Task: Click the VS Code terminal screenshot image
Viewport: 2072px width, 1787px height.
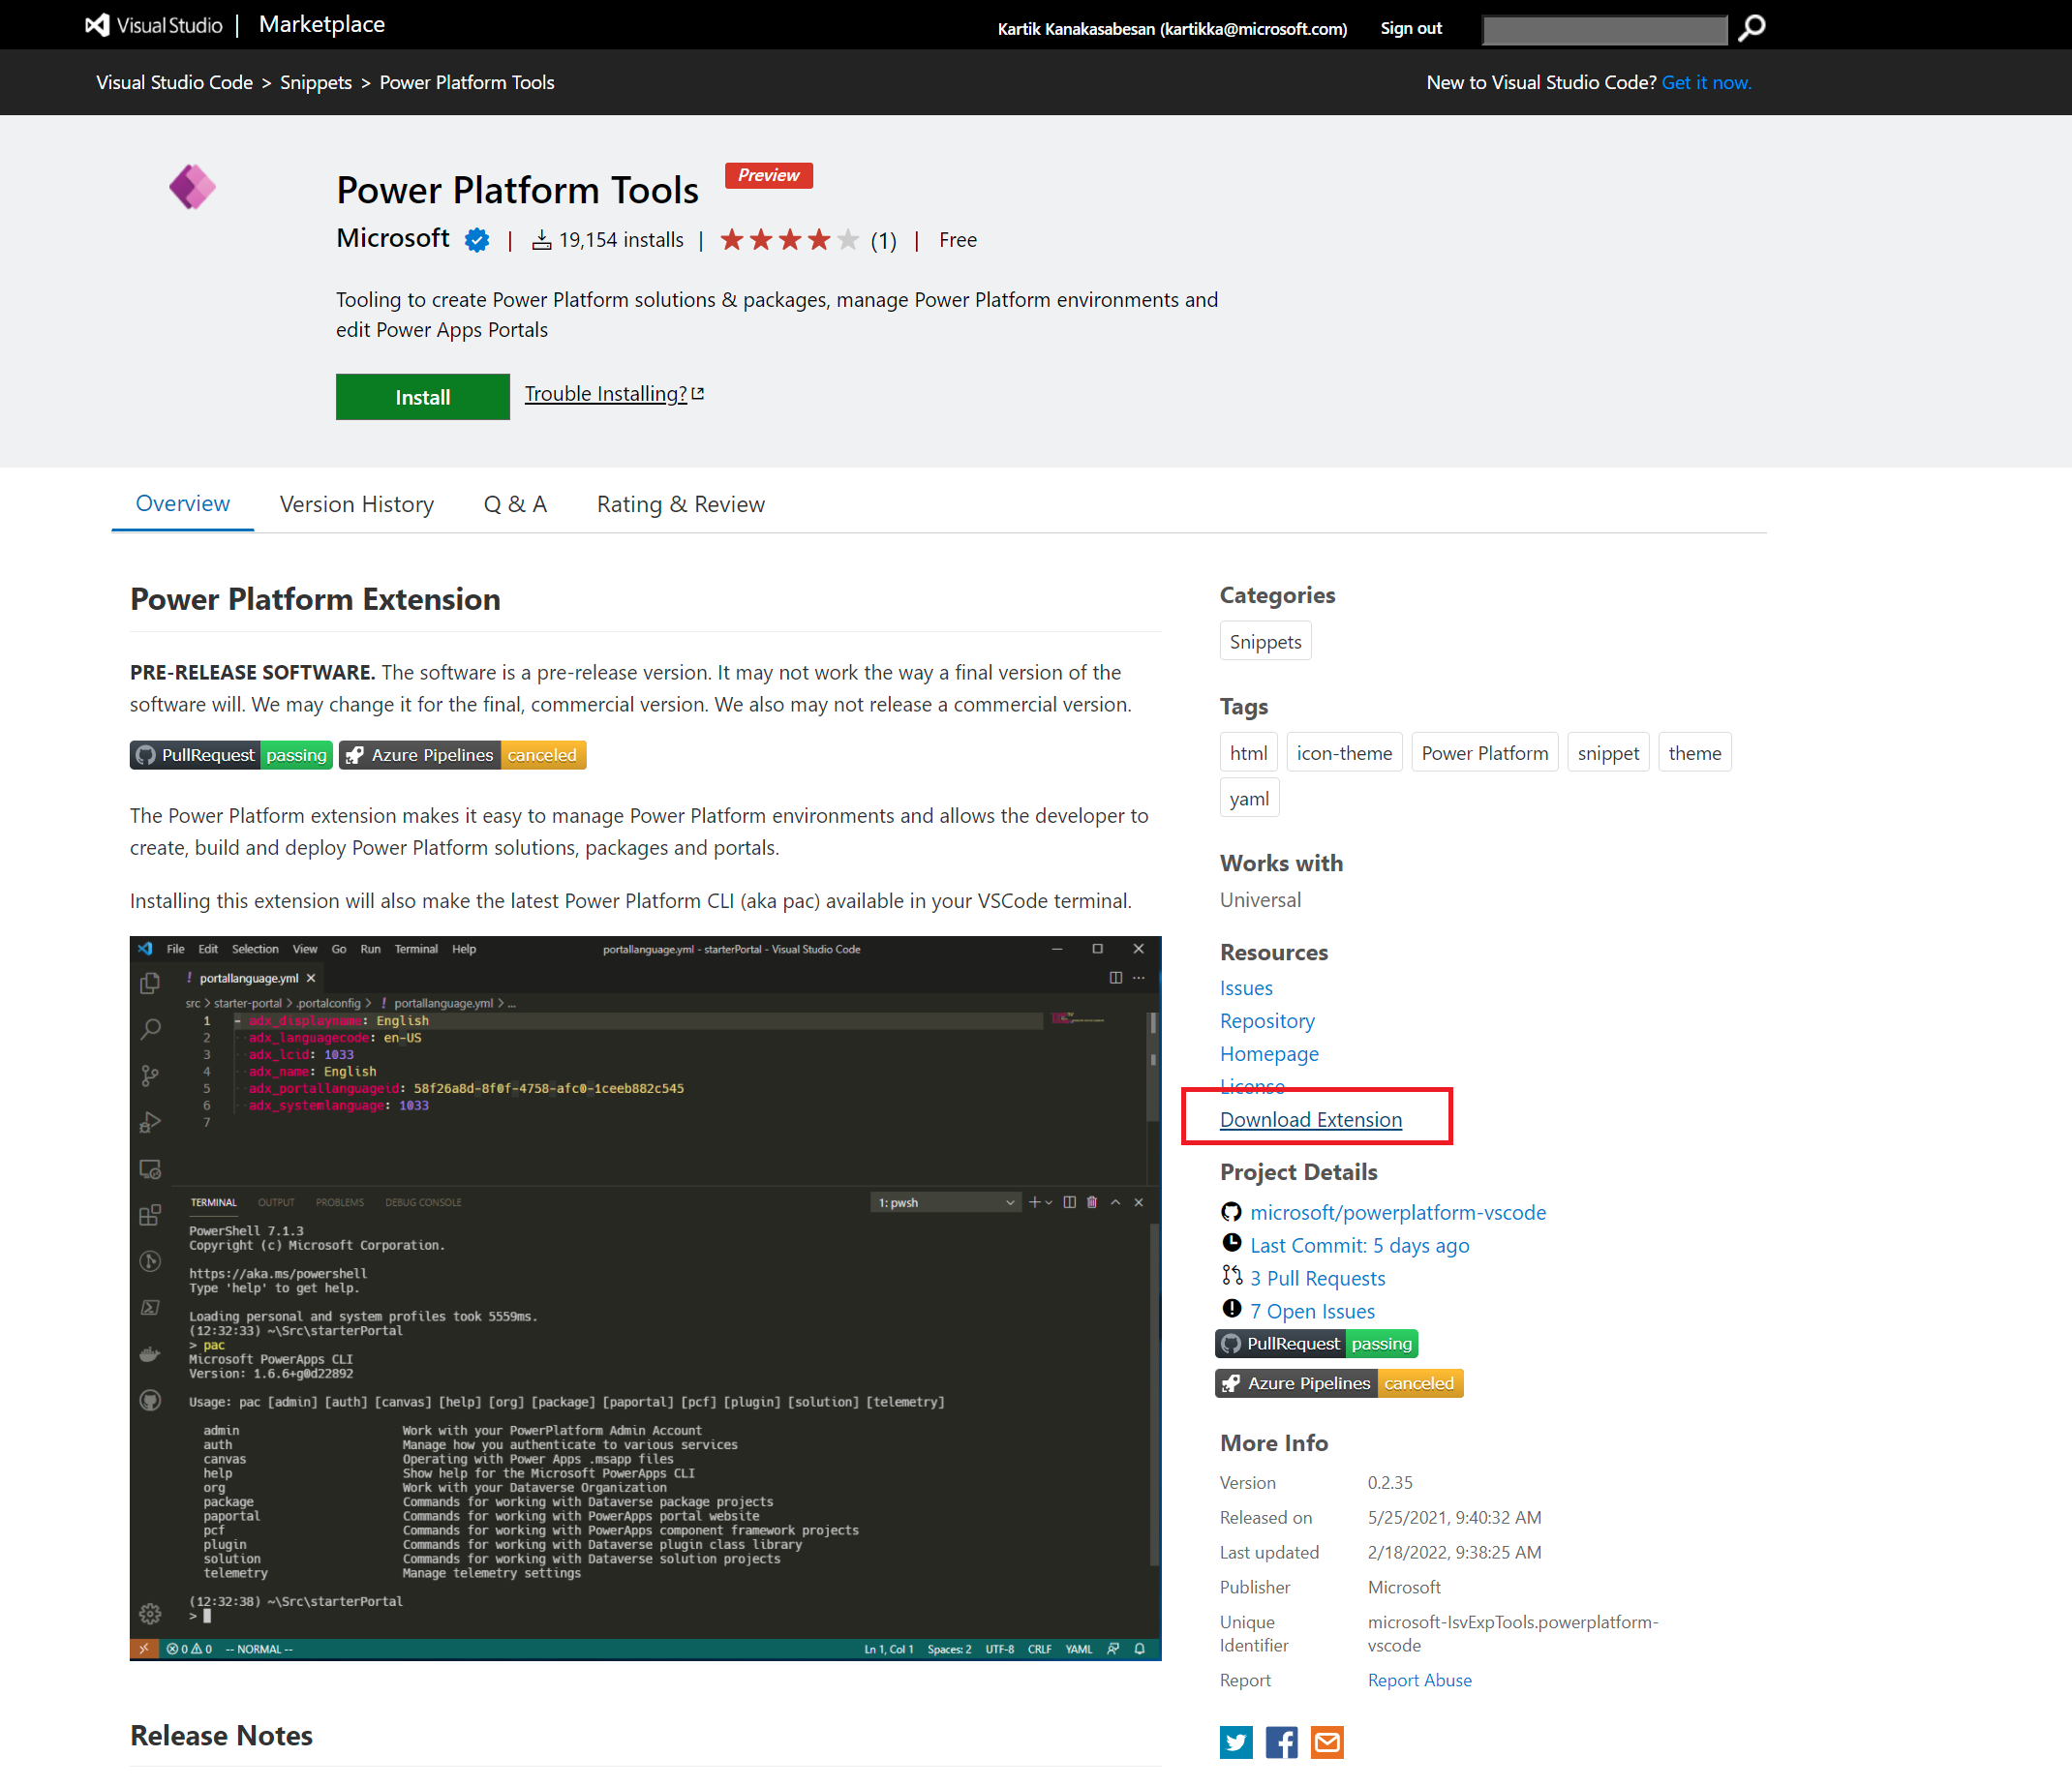Action: [x=645, y=1297]
